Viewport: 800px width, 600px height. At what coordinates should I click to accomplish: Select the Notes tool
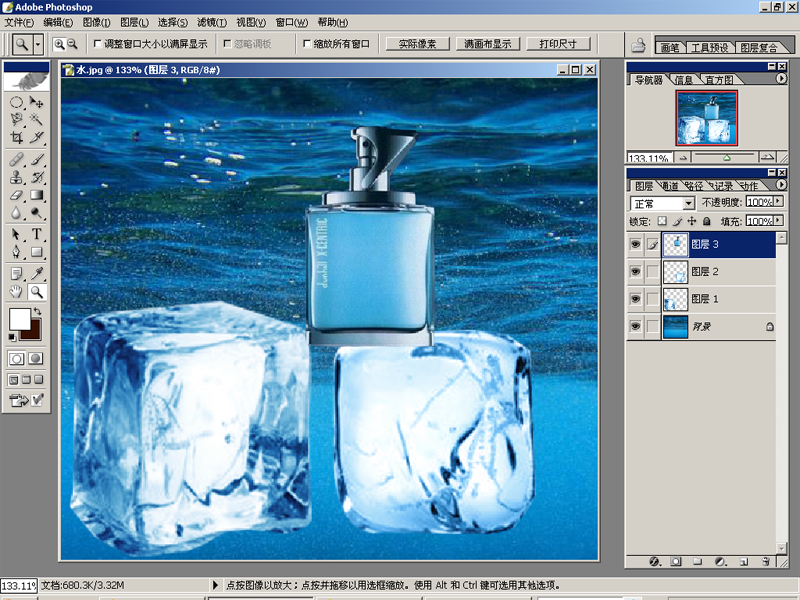pos(16,274)
